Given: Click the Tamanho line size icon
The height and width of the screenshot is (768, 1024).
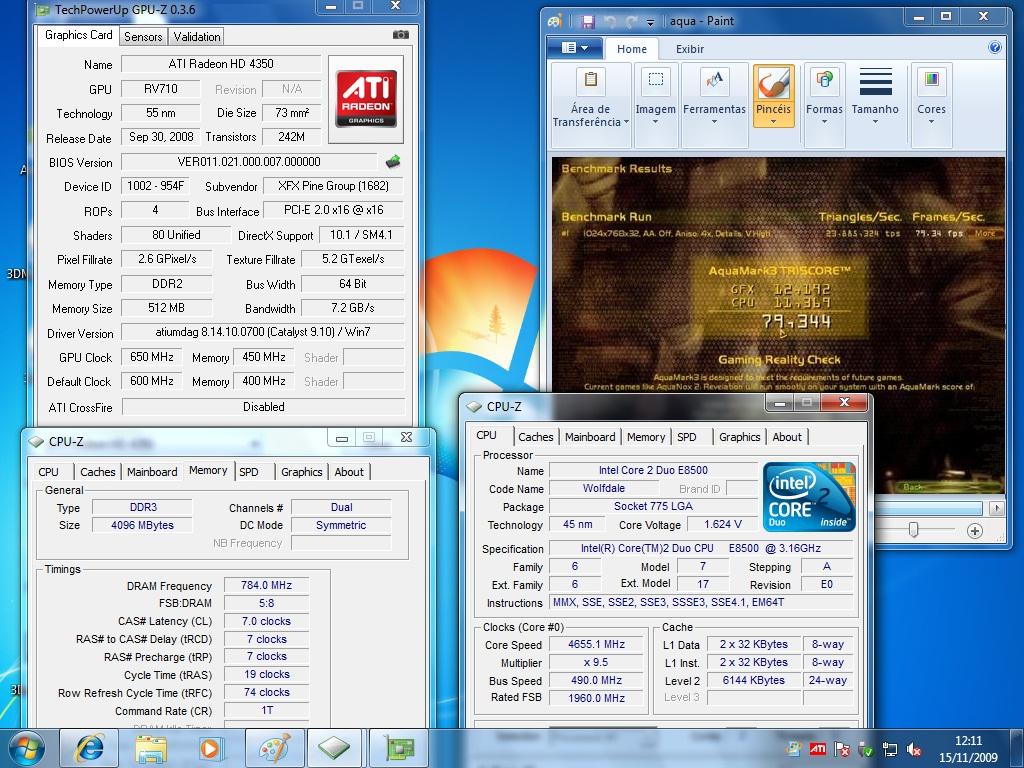Looking at the screenshot, I should (x=875, y=81).
